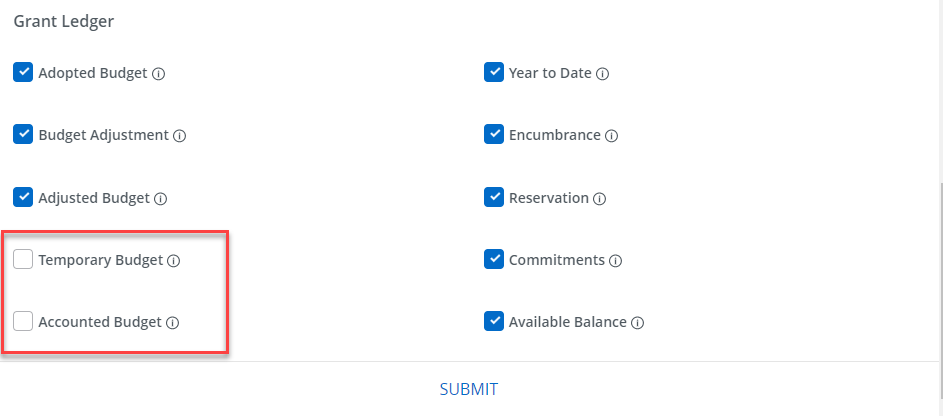Image resolution: width=943 pixels, height=416 pixels.
Task: Open Year to Date info icon
Action: (603, 74)
